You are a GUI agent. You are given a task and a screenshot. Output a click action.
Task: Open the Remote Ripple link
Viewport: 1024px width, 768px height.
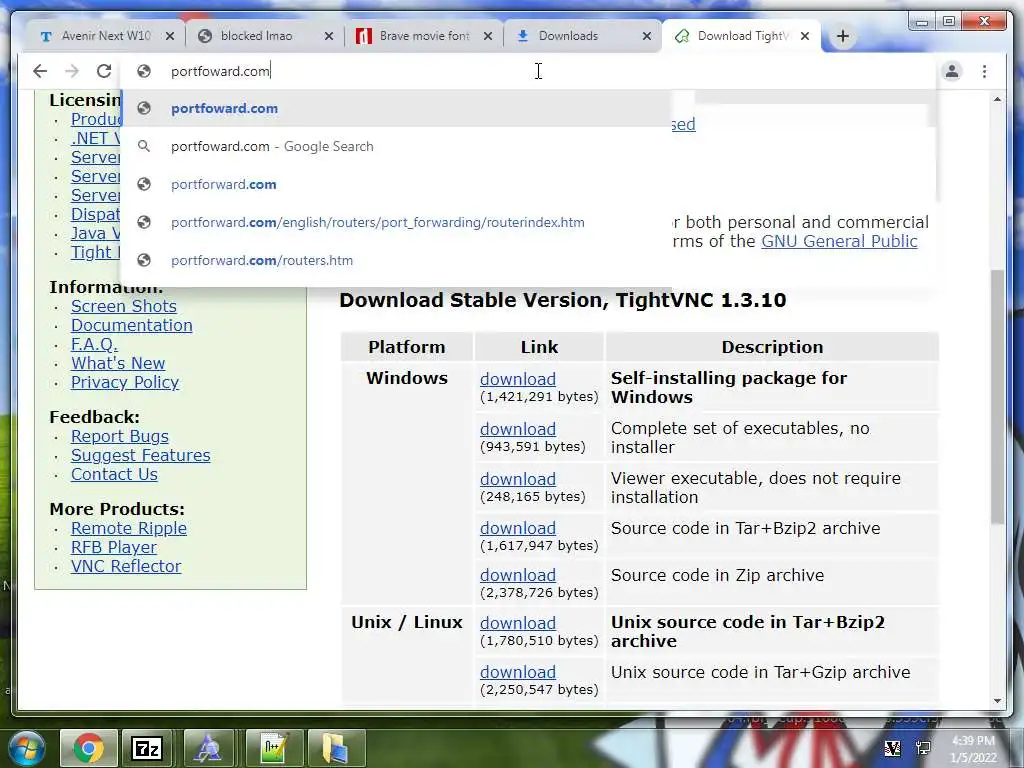coord(129,528)
